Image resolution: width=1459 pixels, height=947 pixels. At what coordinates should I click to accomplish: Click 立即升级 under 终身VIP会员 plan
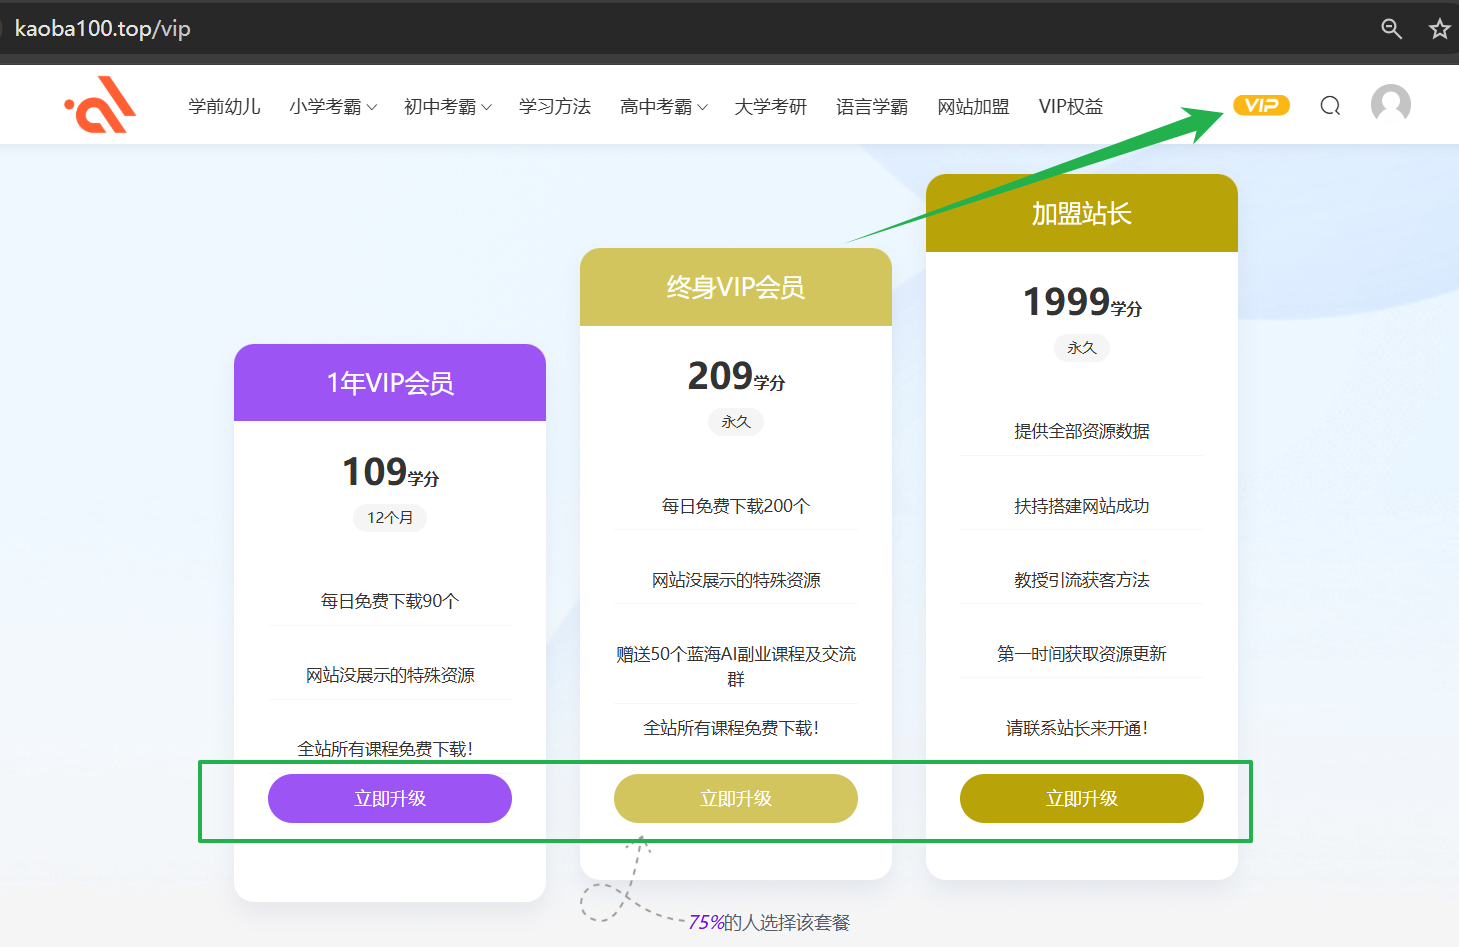pos(736,798)
